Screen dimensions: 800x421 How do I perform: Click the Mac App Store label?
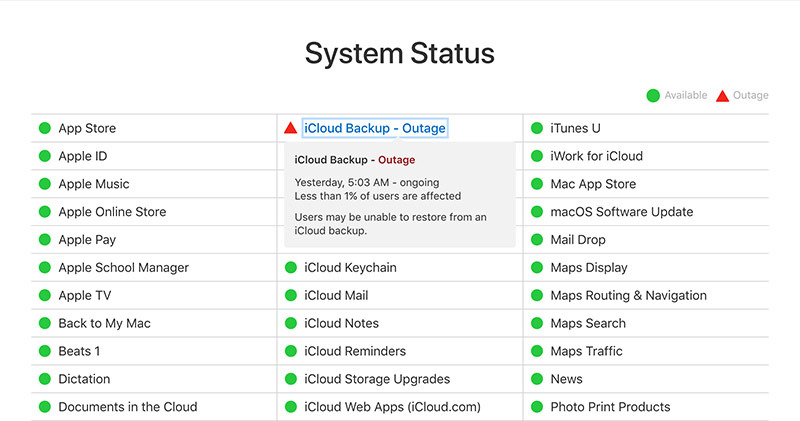[x=593, y=184]
